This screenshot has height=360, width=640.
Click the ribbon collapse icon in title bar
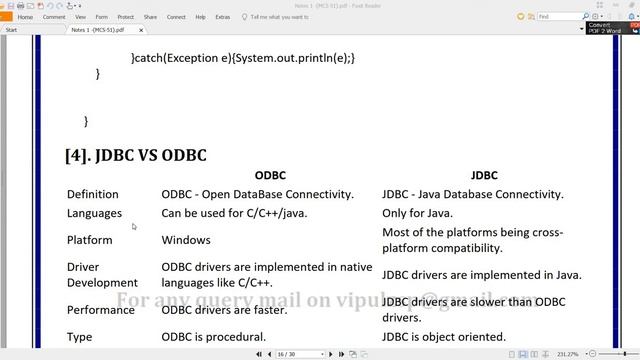(599, 5)
